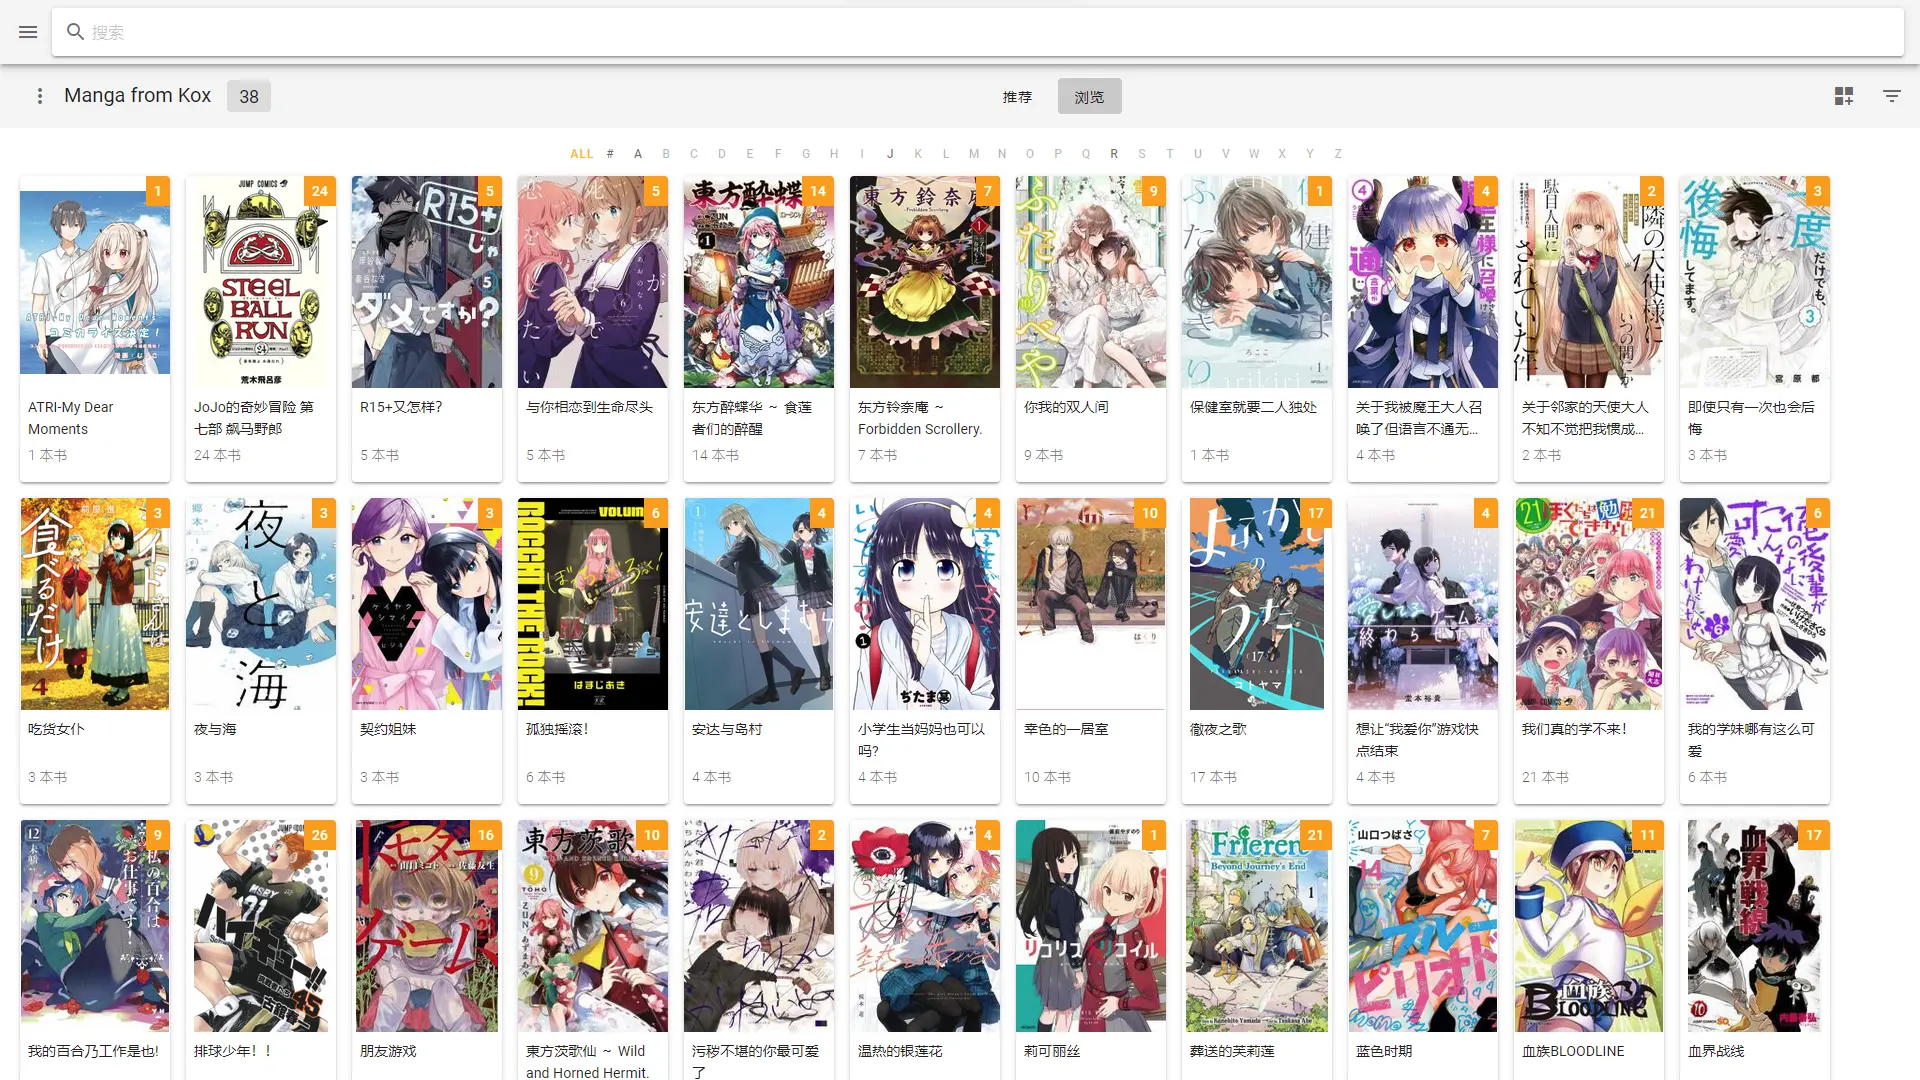
Task: Filter series by letter A
Action: (638, 154)
